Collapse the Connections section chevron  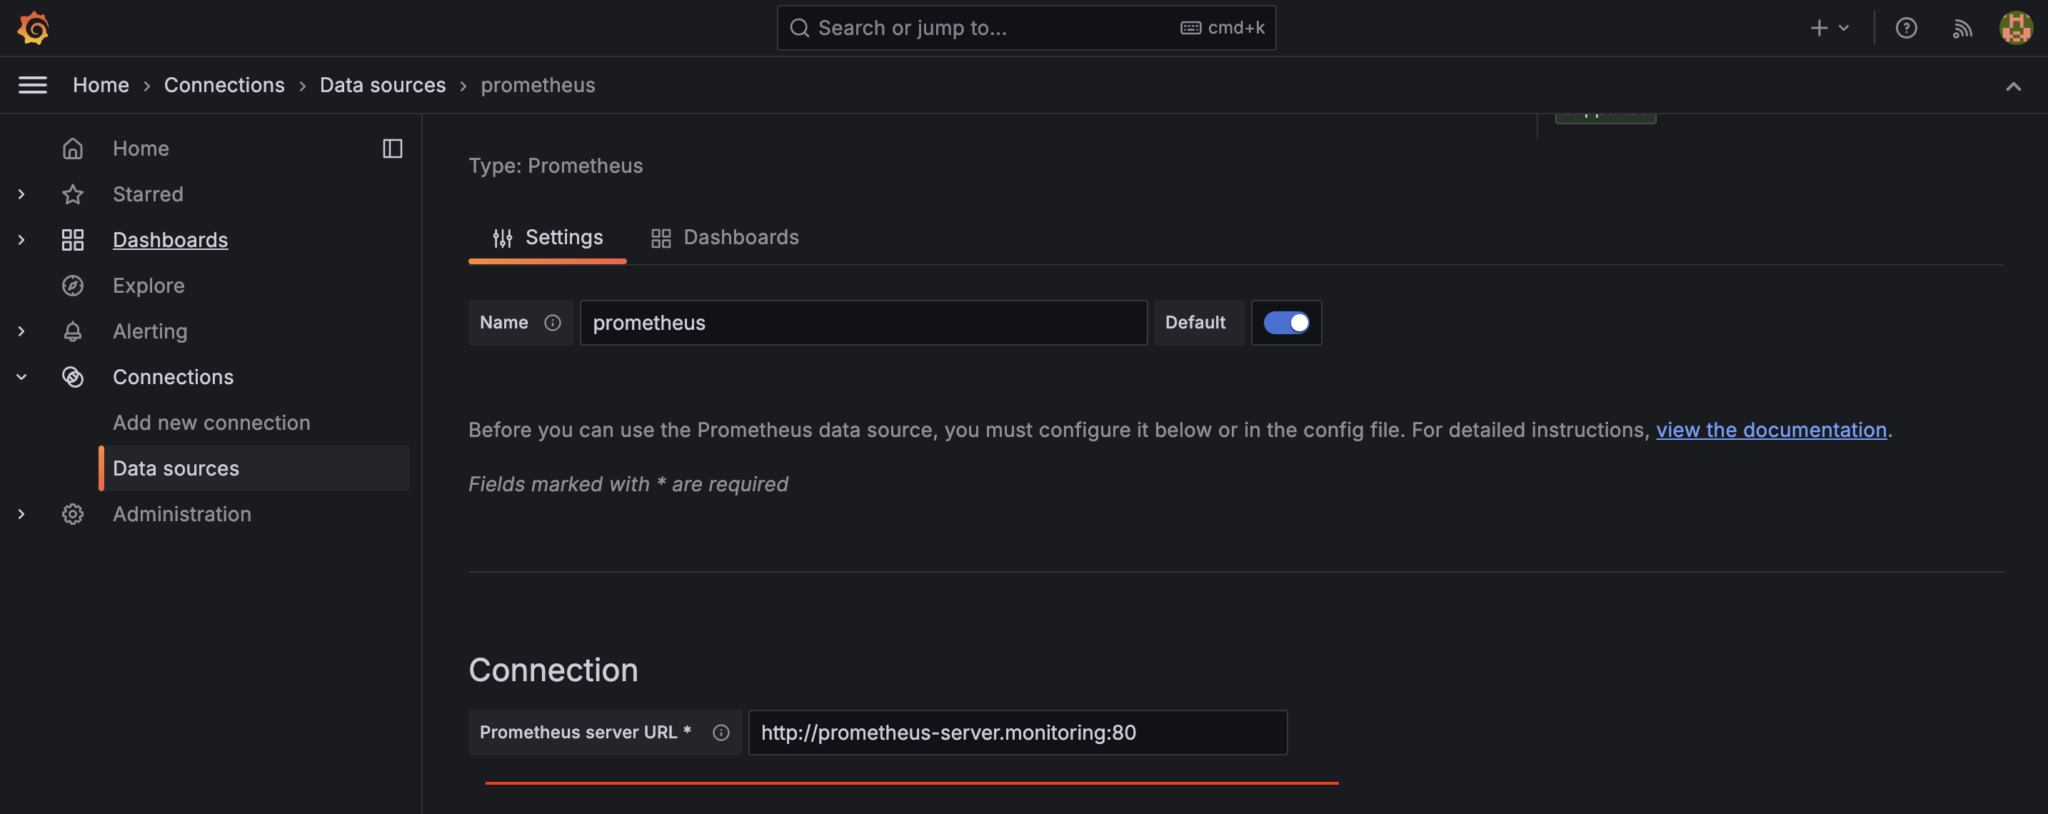point(21,377)
